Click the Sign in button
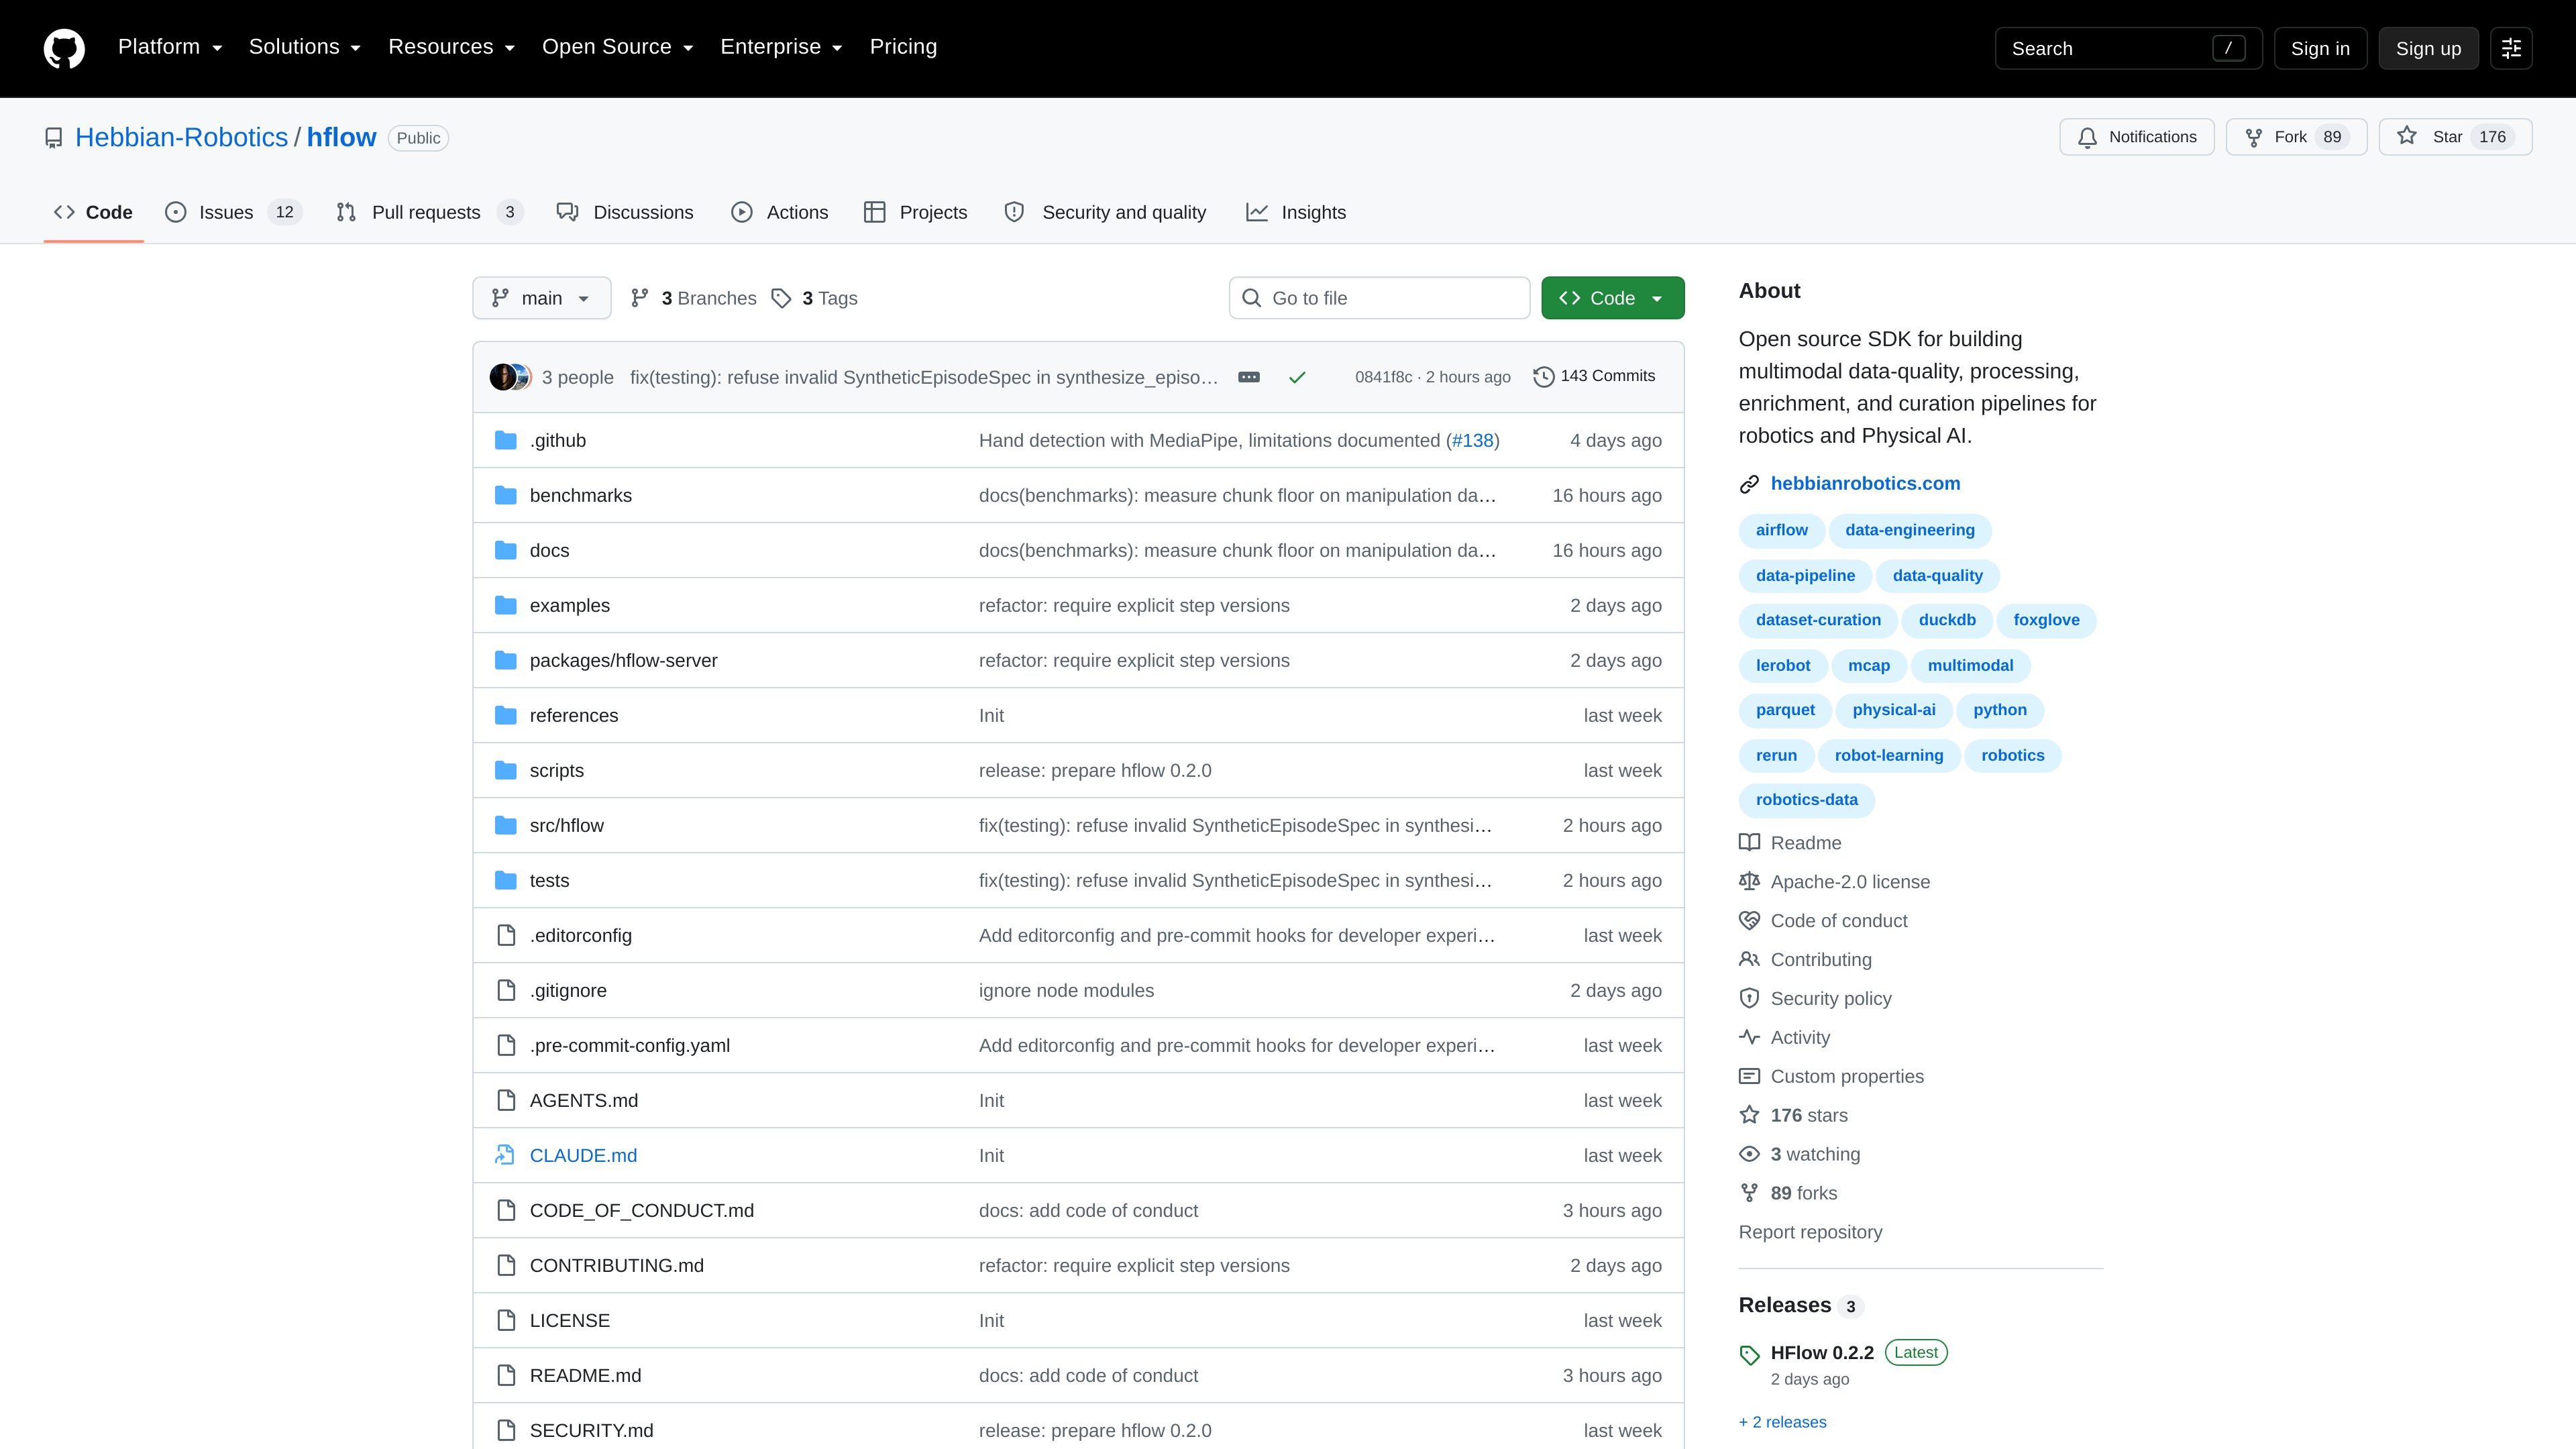Screen dimensions: 2576x1449 point(2320,48)
